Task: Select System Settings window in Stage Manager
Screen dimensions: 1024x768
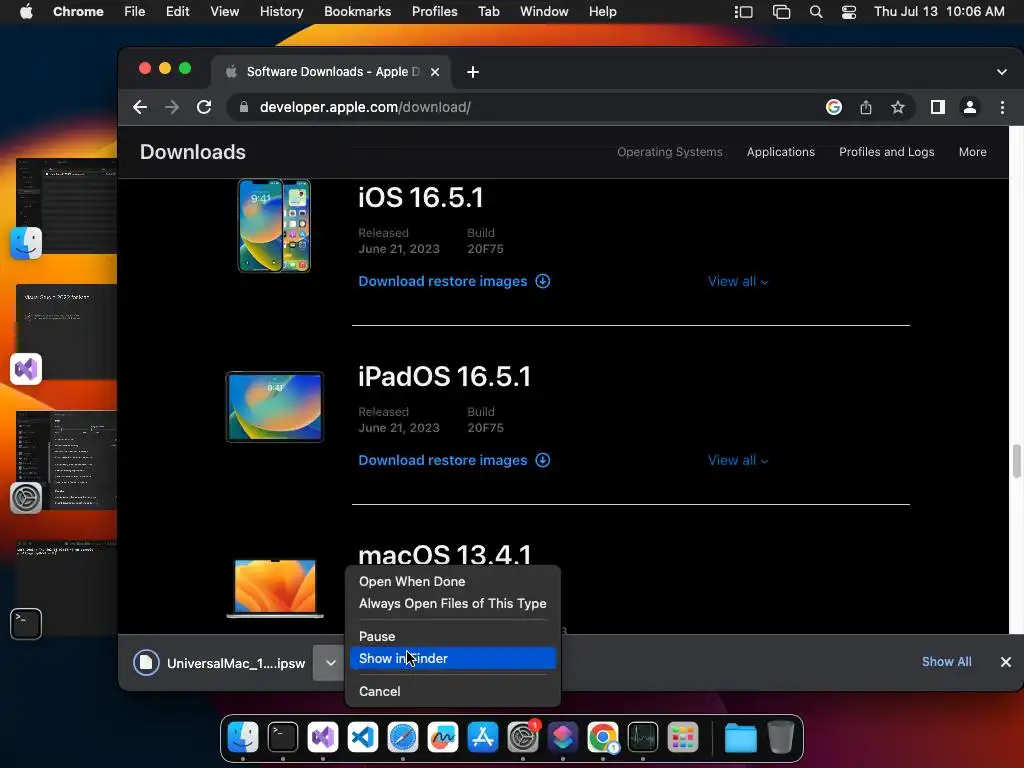Action: tap(66, 460)
